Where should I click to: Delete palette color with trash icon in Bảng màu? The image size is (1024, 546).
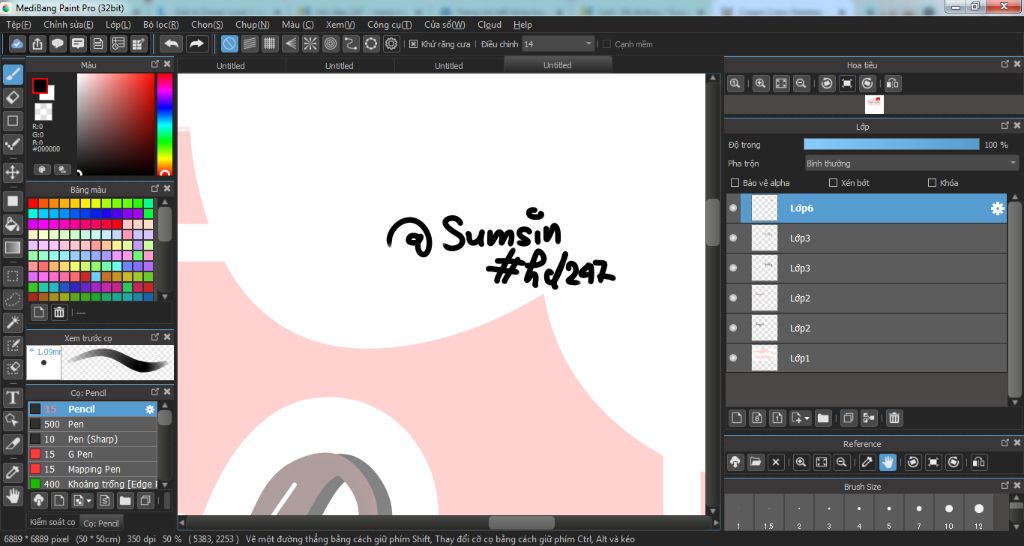[59, 312]
